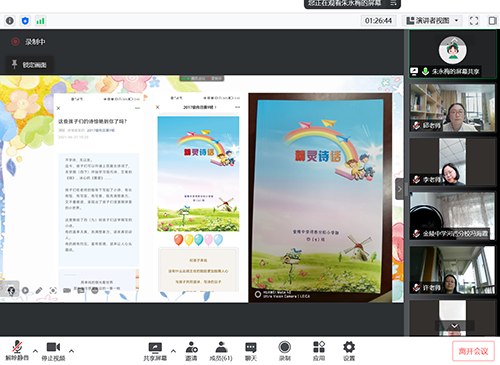Click the avatar icon in the shared-screen toolbar
Screen dimensions: 500x365
(11, 290)
